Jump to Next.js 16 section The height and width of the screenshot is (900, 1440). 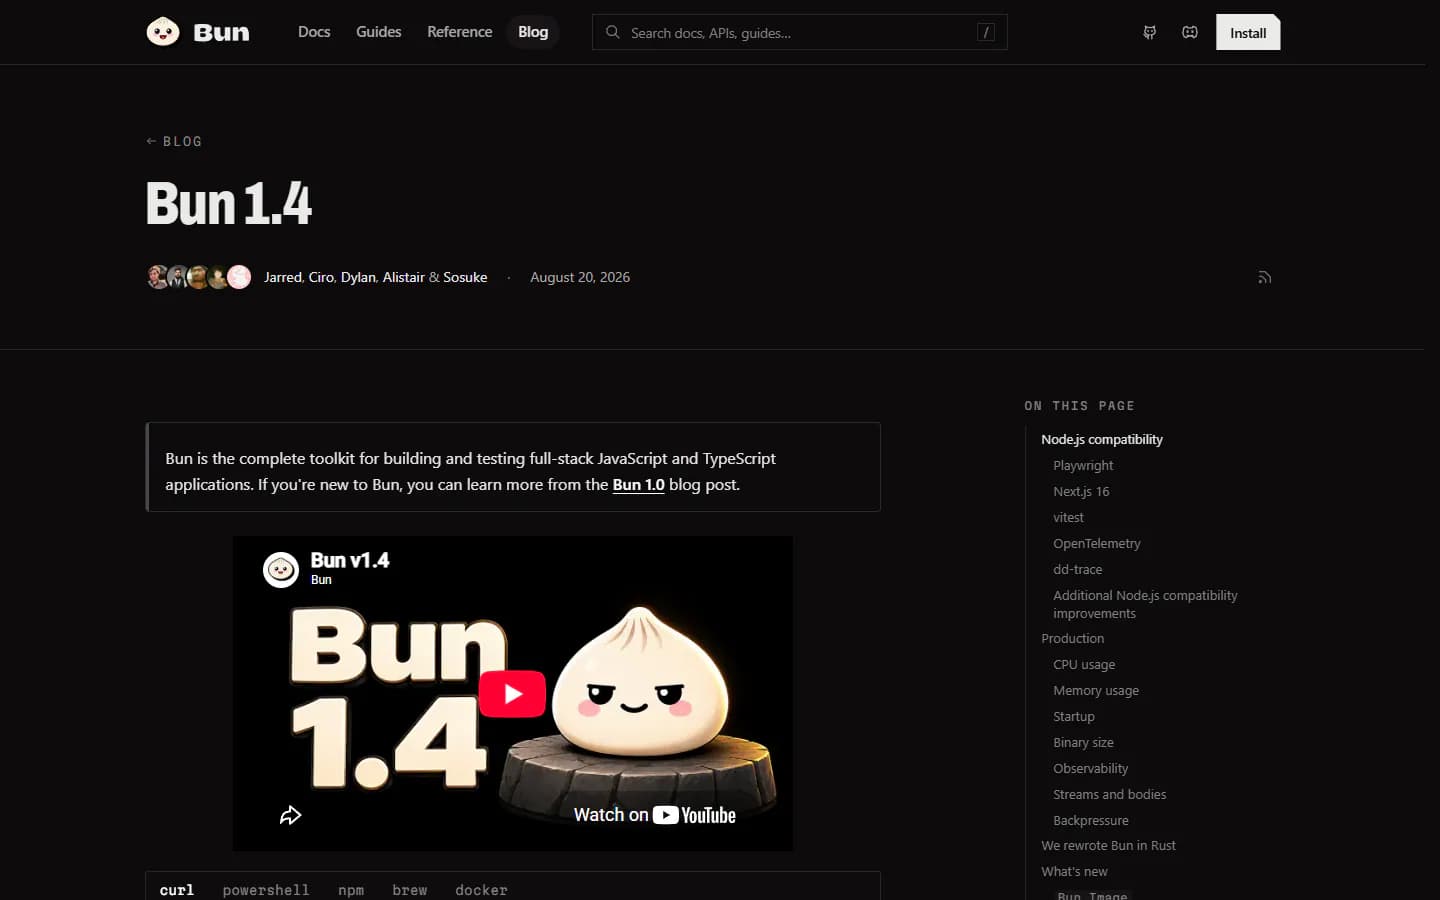tap(1081, 491)
